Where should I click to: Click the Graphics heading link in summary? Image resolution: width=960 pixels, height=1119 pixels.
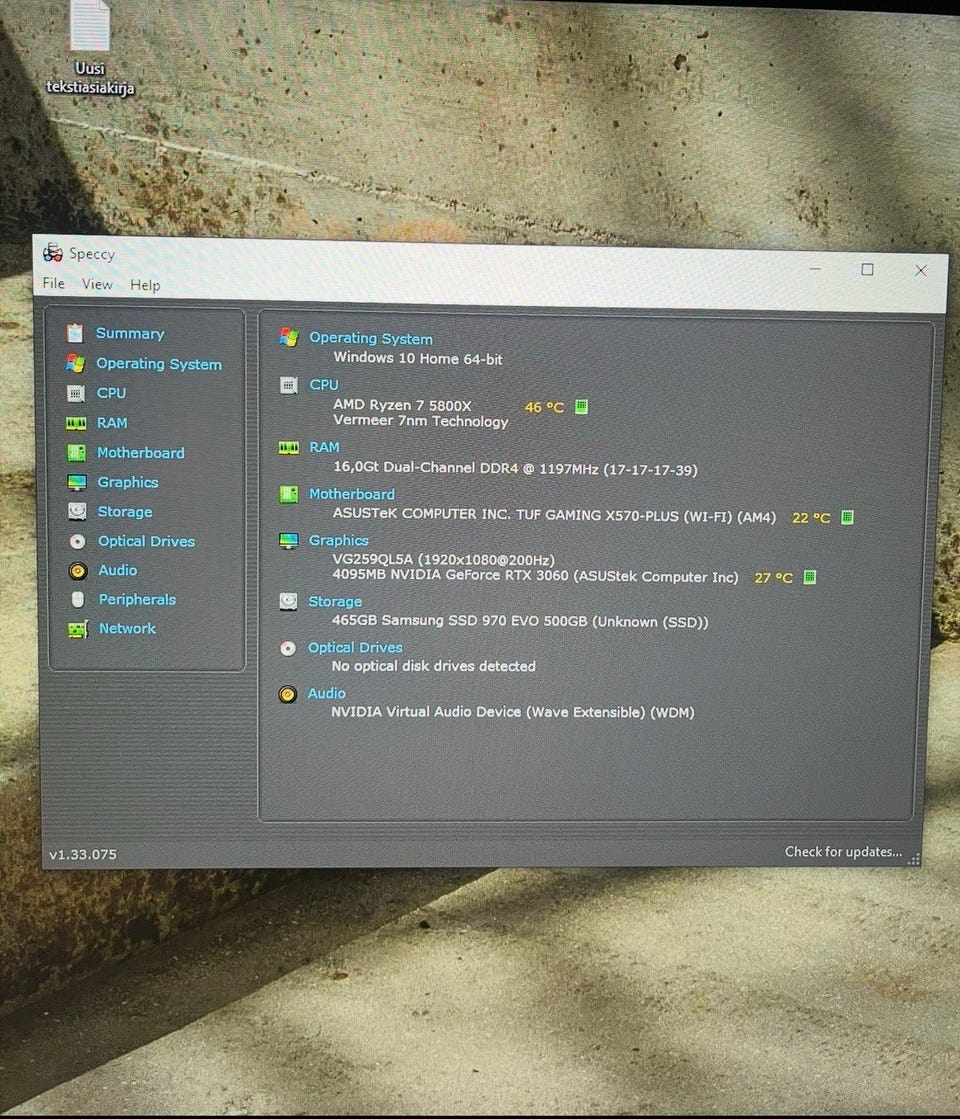338,541
